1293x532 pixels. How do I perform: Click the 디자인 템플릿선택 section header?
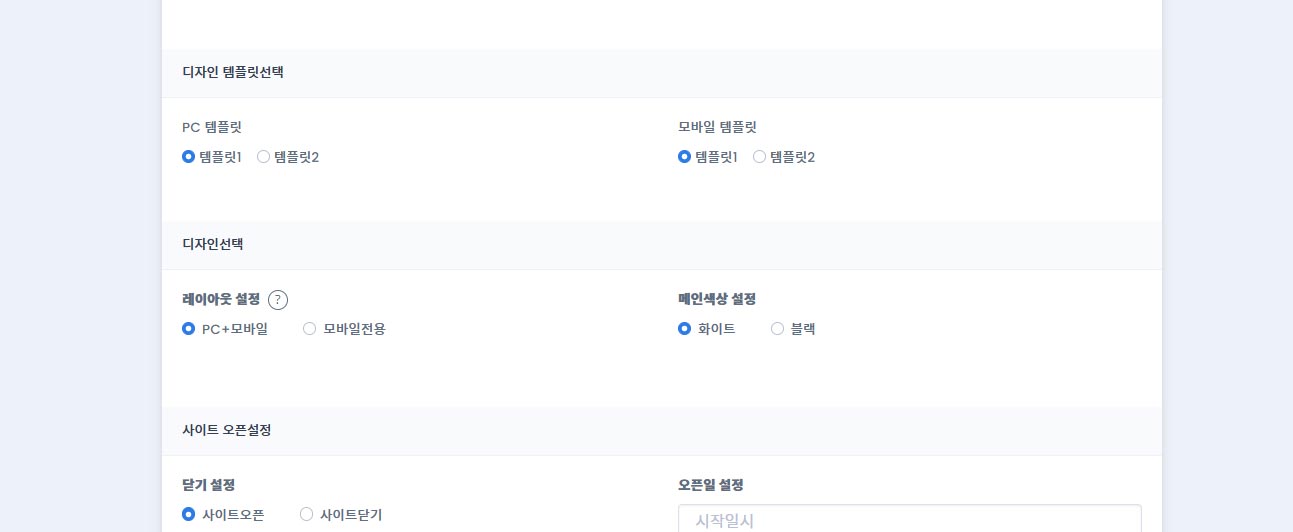click(233, 72)
